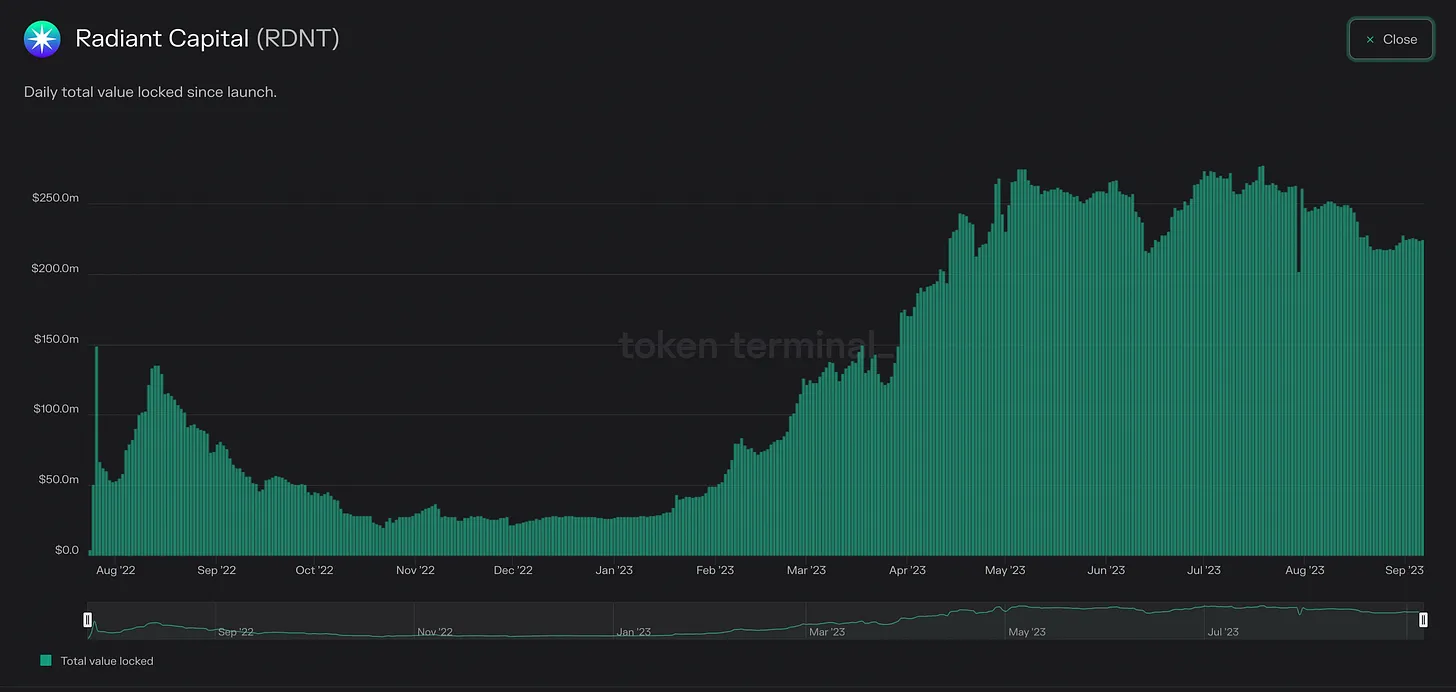Toggle the Total value locked legend square
Screen dimensions: 1456x692
45,661
